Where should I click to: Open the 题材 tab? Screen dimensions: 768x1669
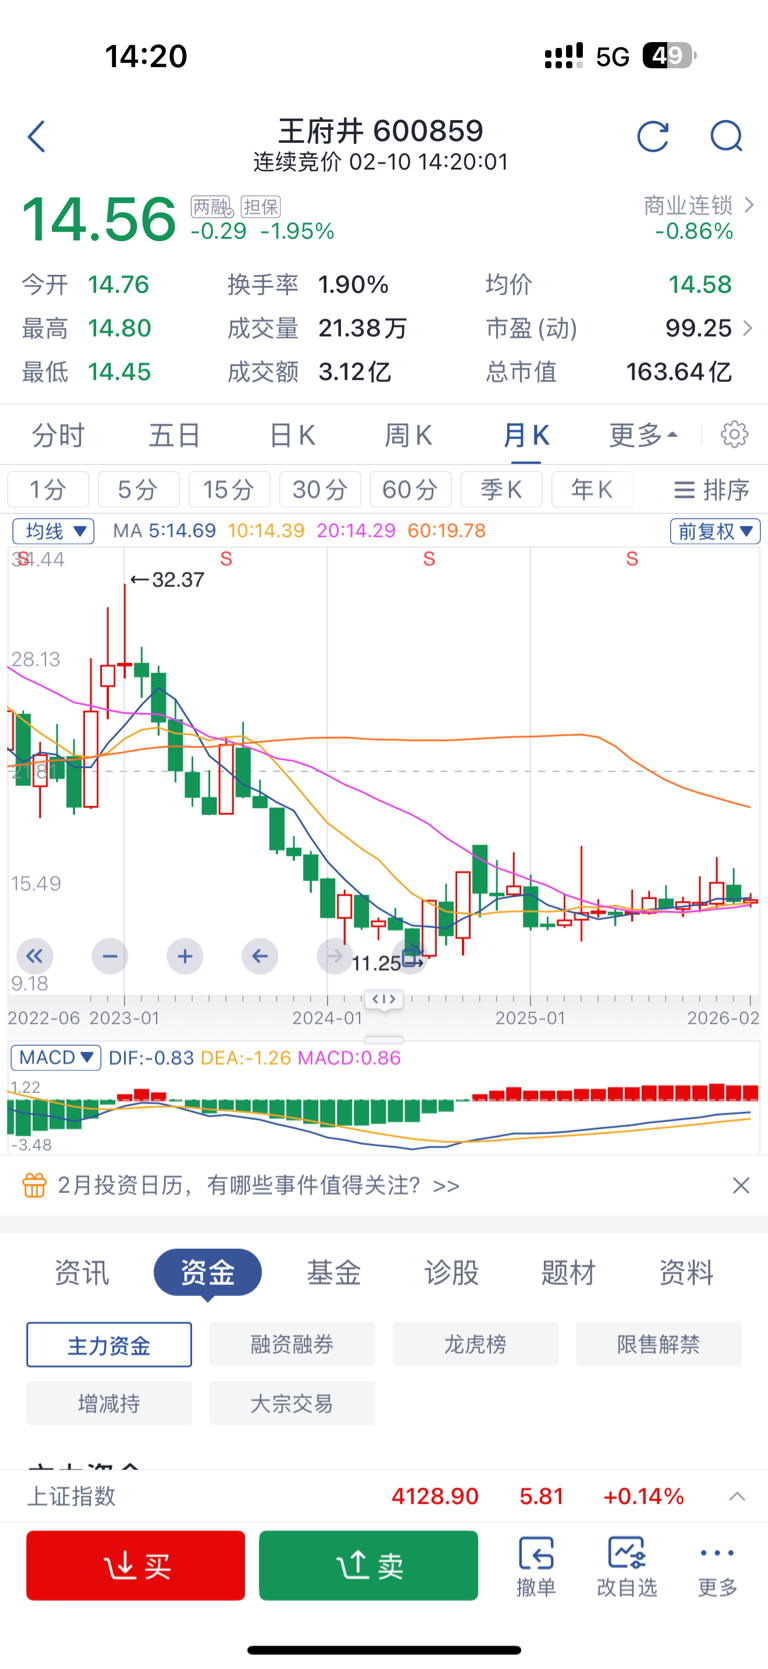click(x=569, y=1273)
